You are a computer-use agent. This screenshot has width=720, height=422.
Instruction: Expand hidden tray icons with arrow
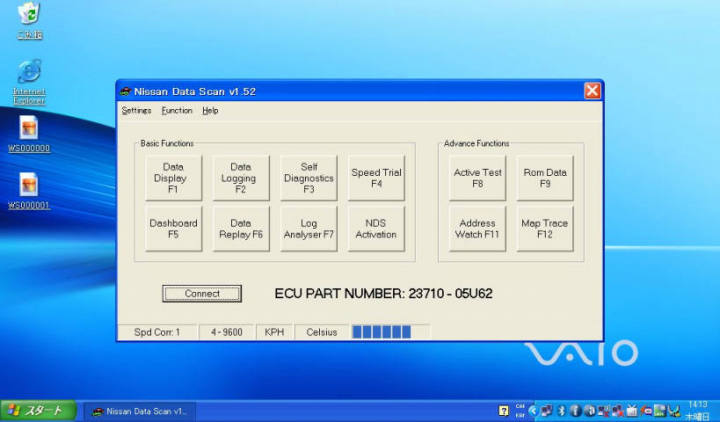click(533, 411)
